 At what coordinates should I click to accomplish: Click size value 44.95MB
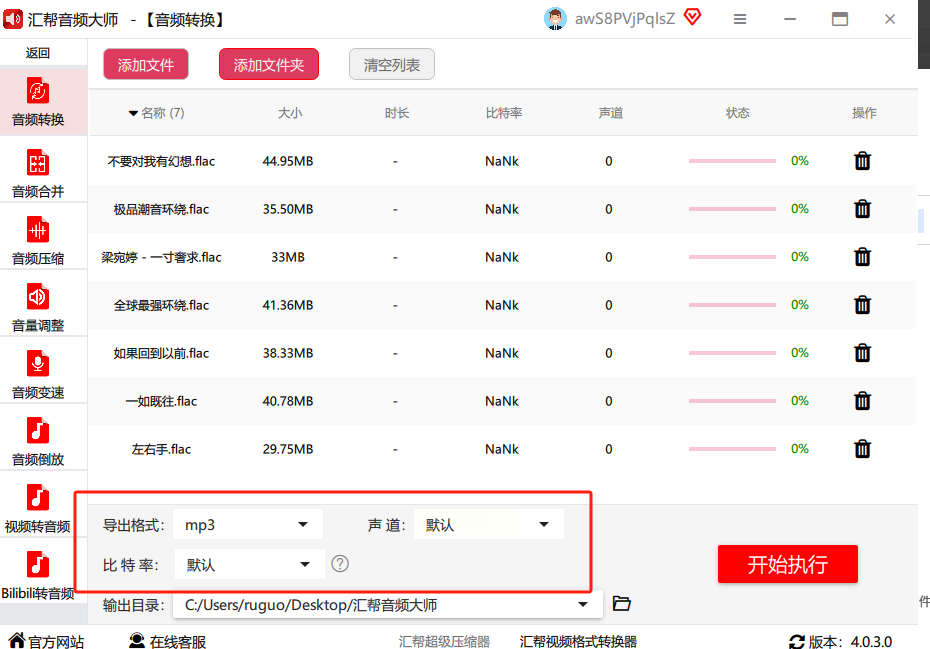click(288, 161)
